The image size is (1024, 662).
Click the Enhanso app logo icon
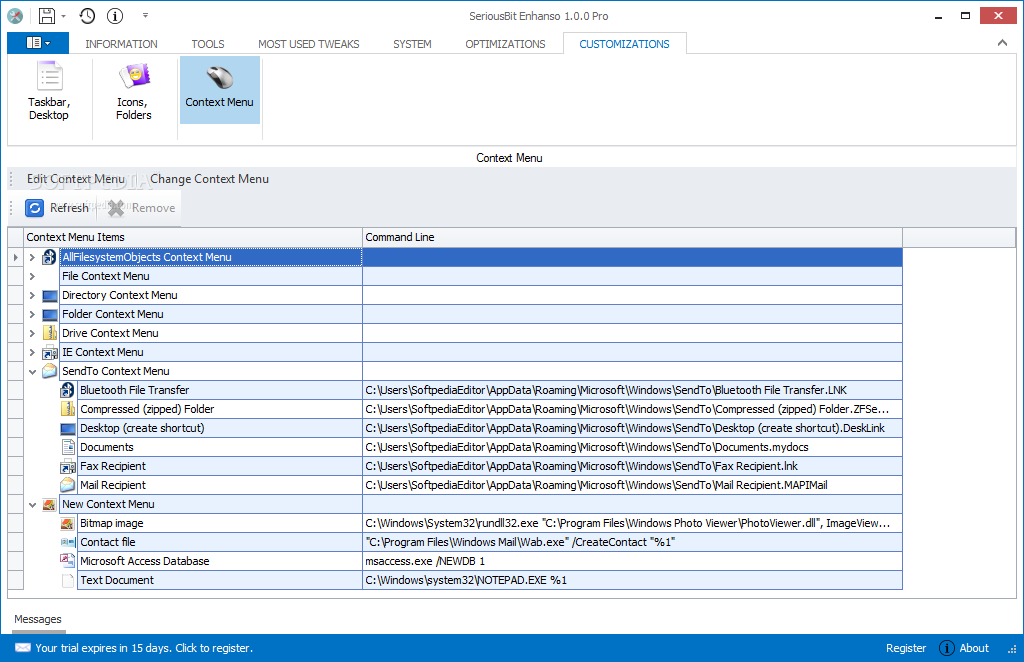(15, 16)
